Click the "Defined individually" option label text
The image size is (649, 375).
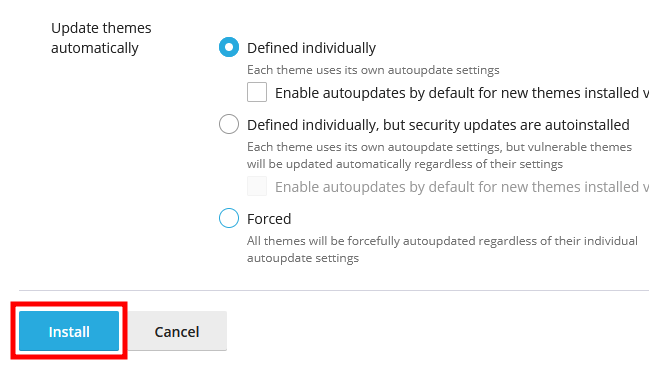click(x=311, y=48)
